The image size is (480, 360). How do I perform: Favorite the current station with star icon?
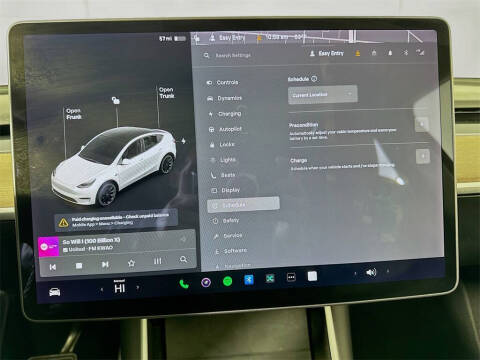tap(131, 263)
